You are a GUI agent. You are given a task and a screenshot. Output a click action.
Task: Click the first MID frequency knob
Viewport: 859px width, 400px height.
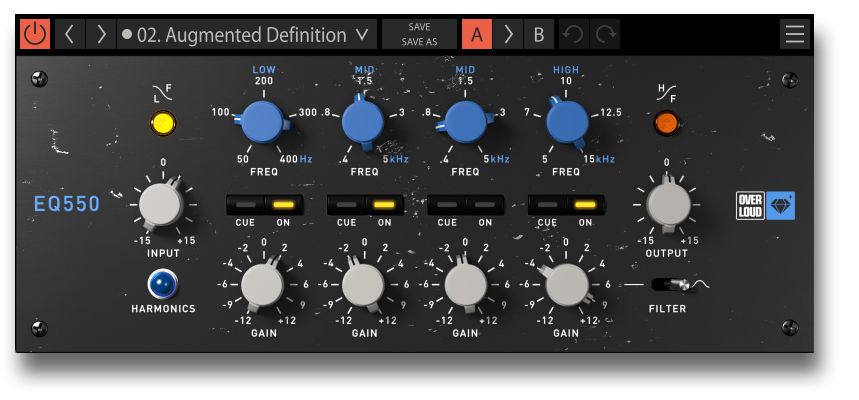363,122
